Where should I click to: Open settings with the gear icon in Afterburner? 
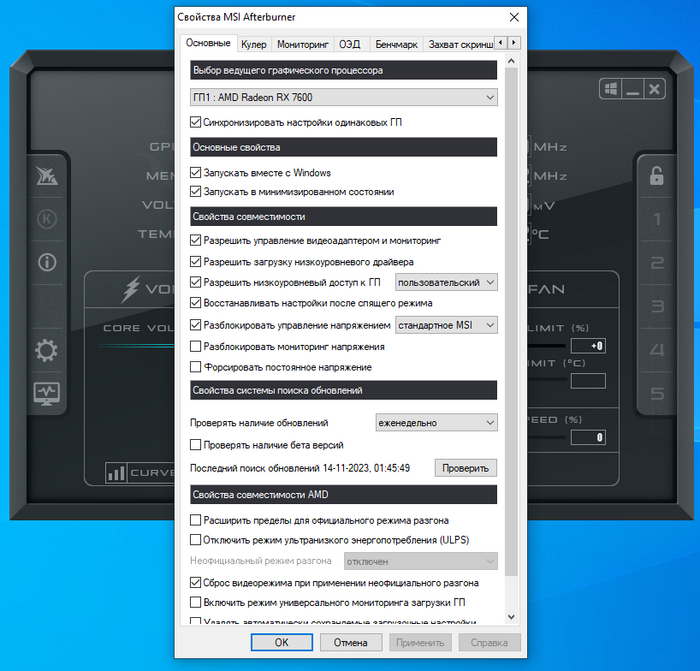coord(46,351)
